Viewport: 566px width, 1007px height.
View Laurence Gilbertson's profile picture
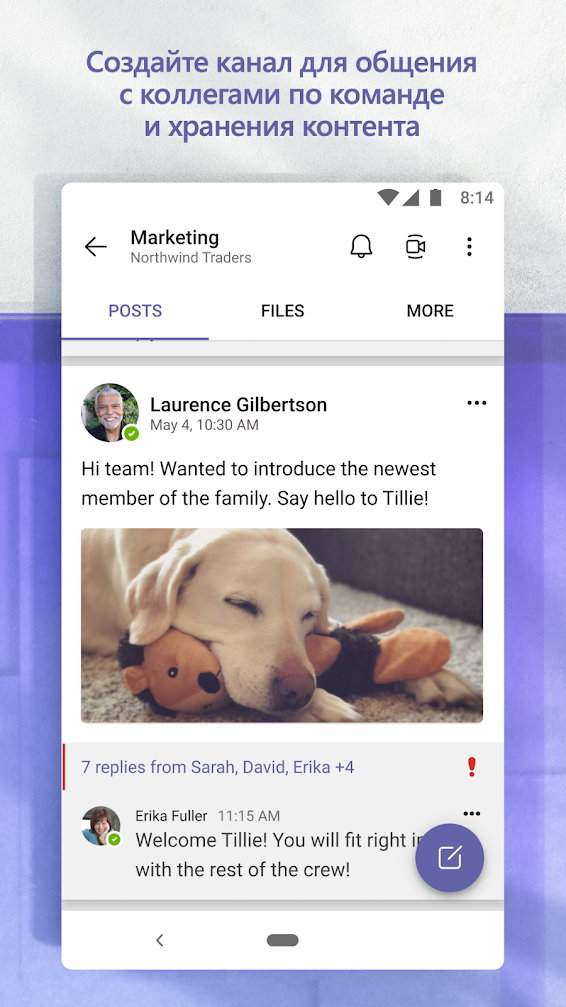(x=110, y=412)
